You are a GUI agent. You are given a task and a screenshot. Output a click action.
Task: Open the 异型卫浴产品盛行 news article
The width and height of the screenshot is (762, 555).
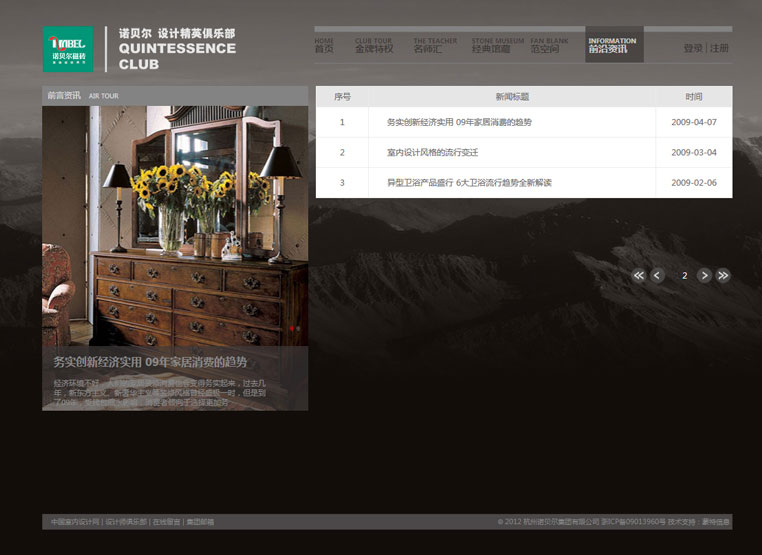469,182
